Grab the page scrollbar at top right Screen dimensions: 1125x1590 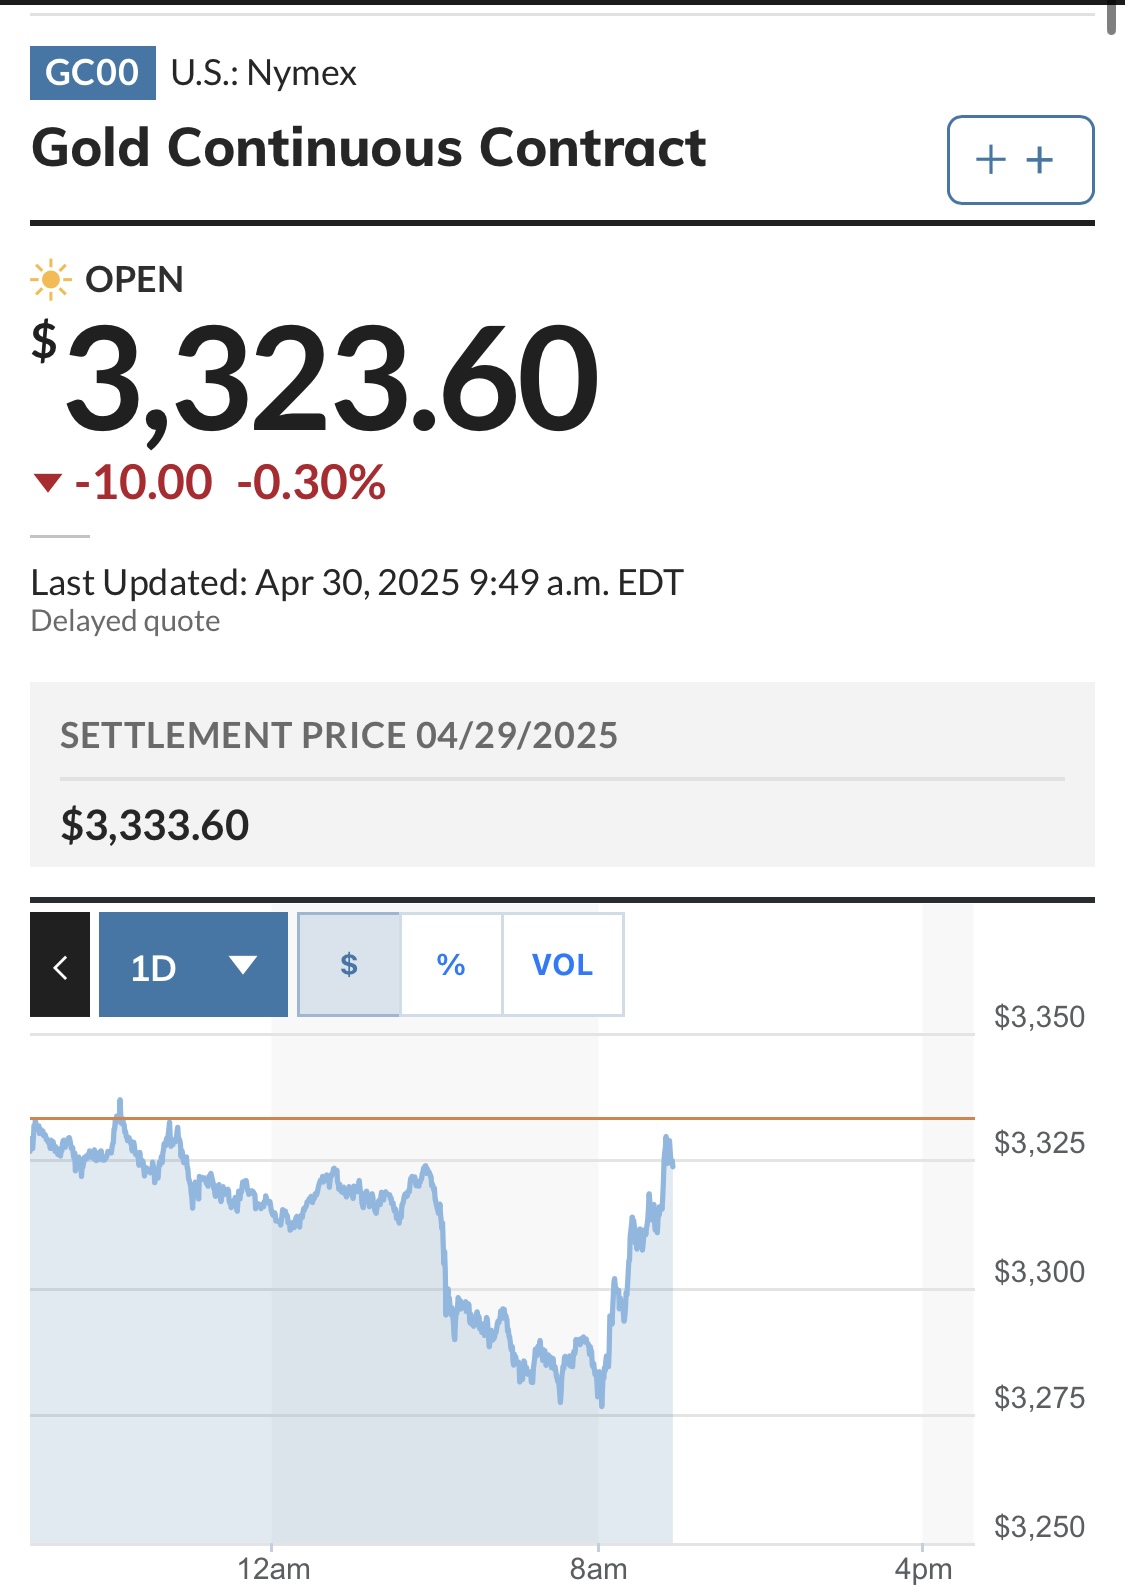(1111, 18)
